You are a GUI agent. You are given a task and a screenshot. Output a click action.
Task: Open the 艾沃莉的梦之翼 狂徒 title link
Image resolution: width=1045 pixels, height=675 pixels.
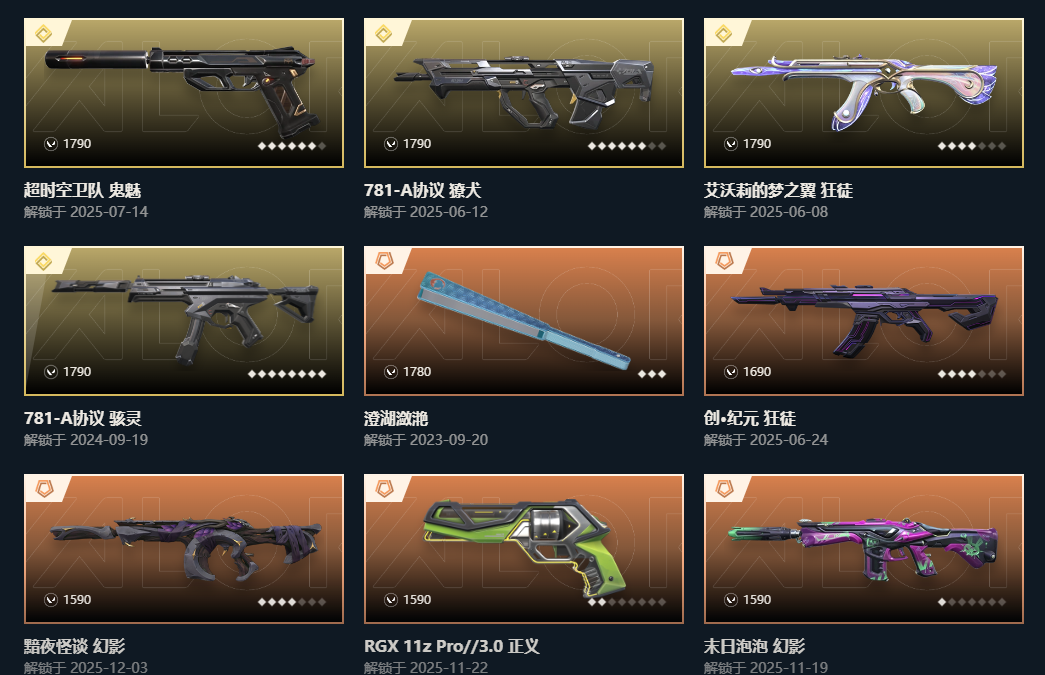[778, 191]
